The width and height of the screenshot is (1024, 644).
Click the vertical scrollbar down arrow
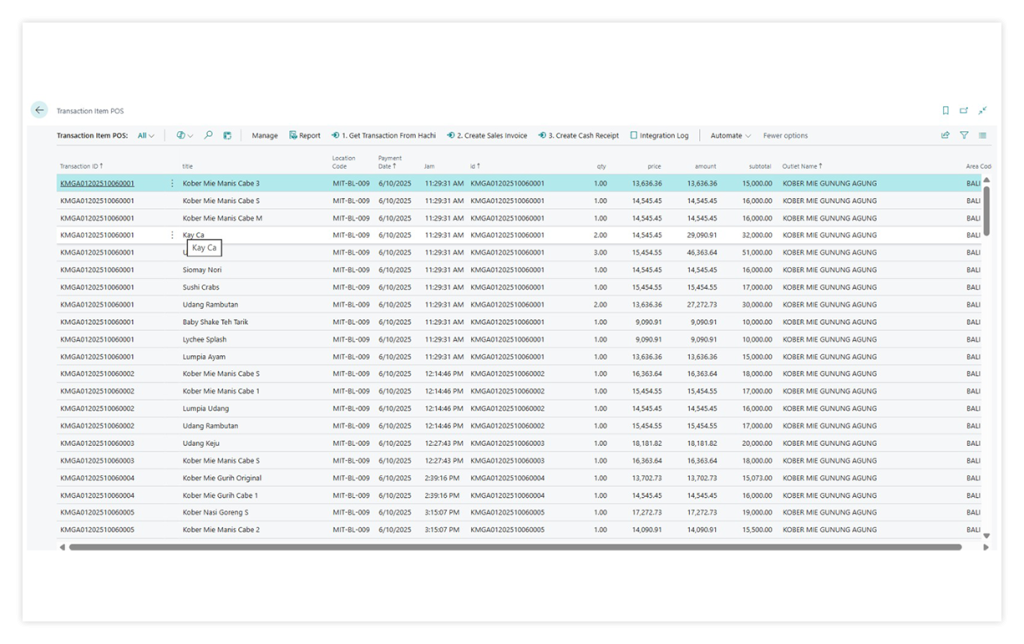pos(987,536)
